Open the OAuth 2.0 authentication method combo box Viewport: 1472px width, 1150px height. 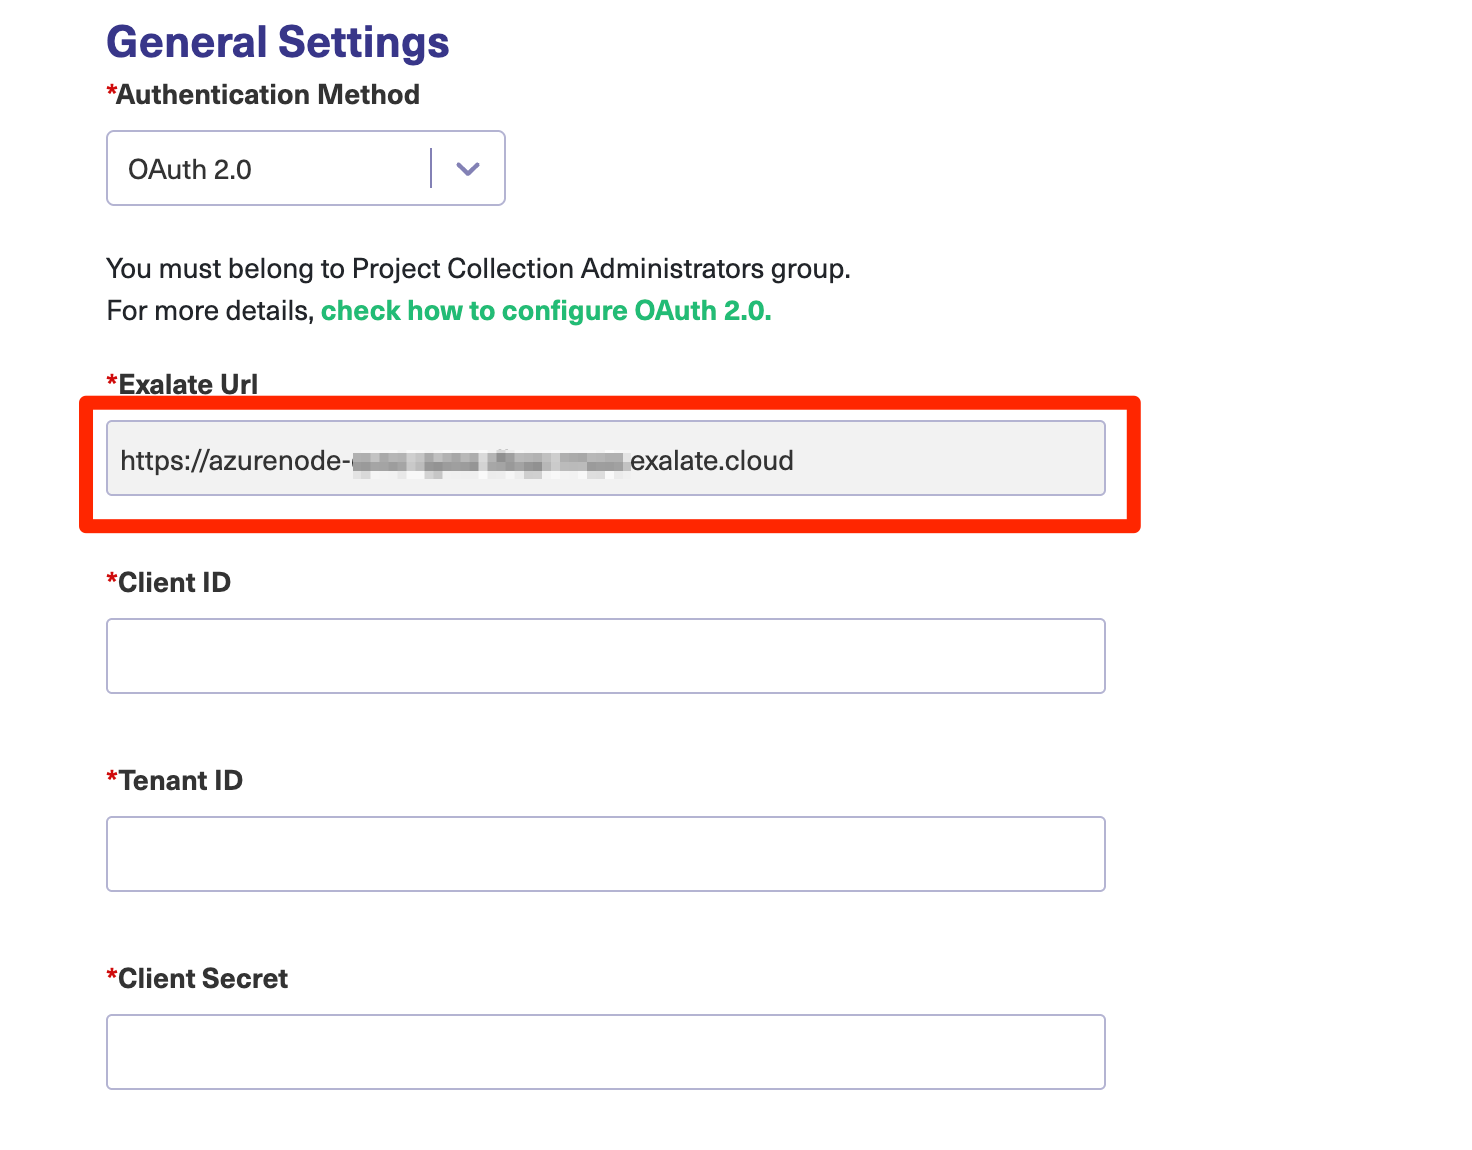click(x=270, y=169)
